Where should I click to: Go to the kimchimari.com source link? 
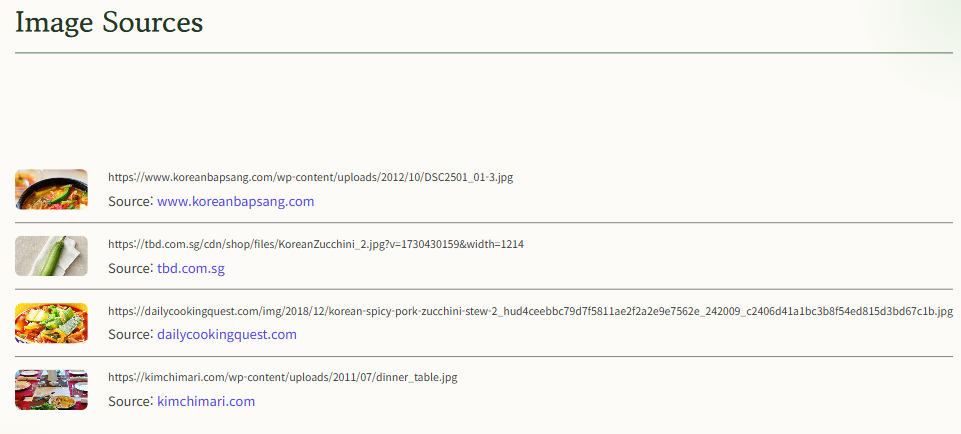click(x=206, y=402)
